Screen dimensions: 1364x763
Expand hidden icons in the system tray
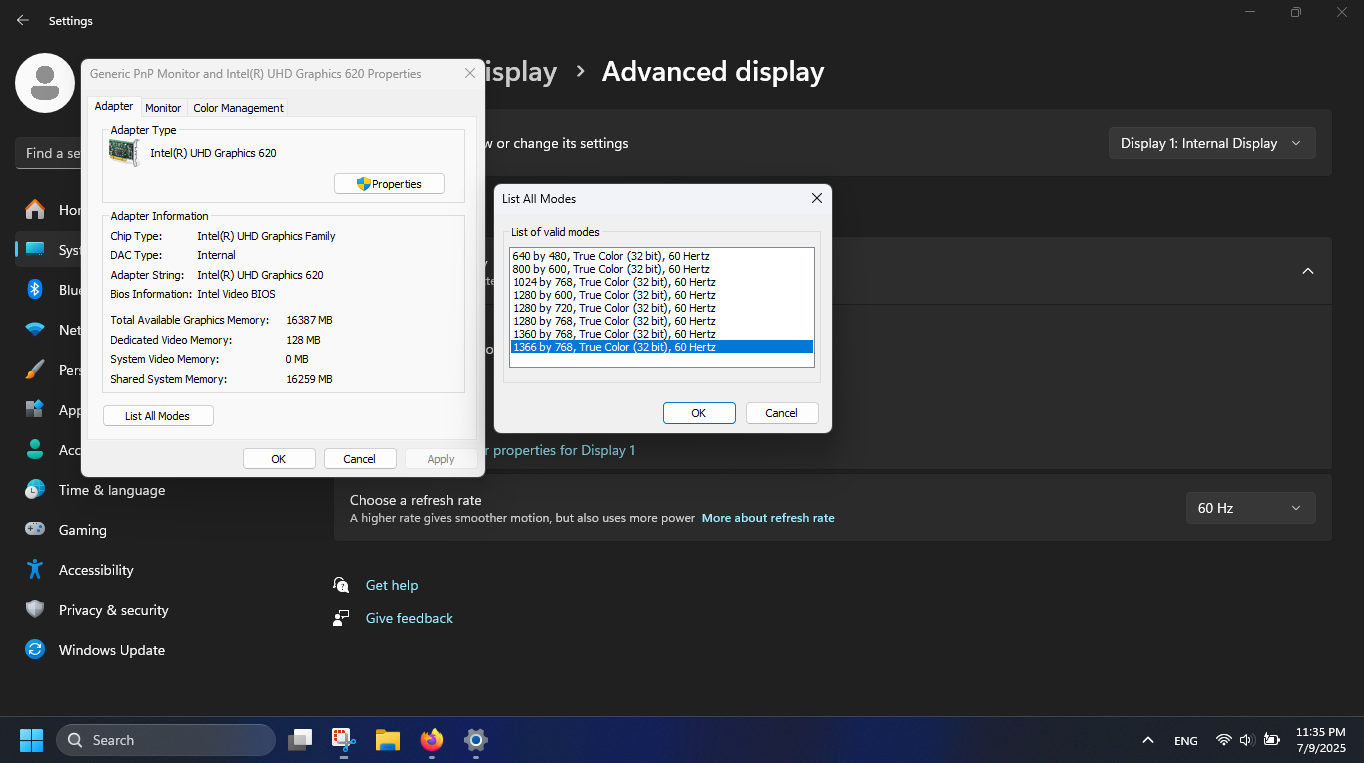1147,740
